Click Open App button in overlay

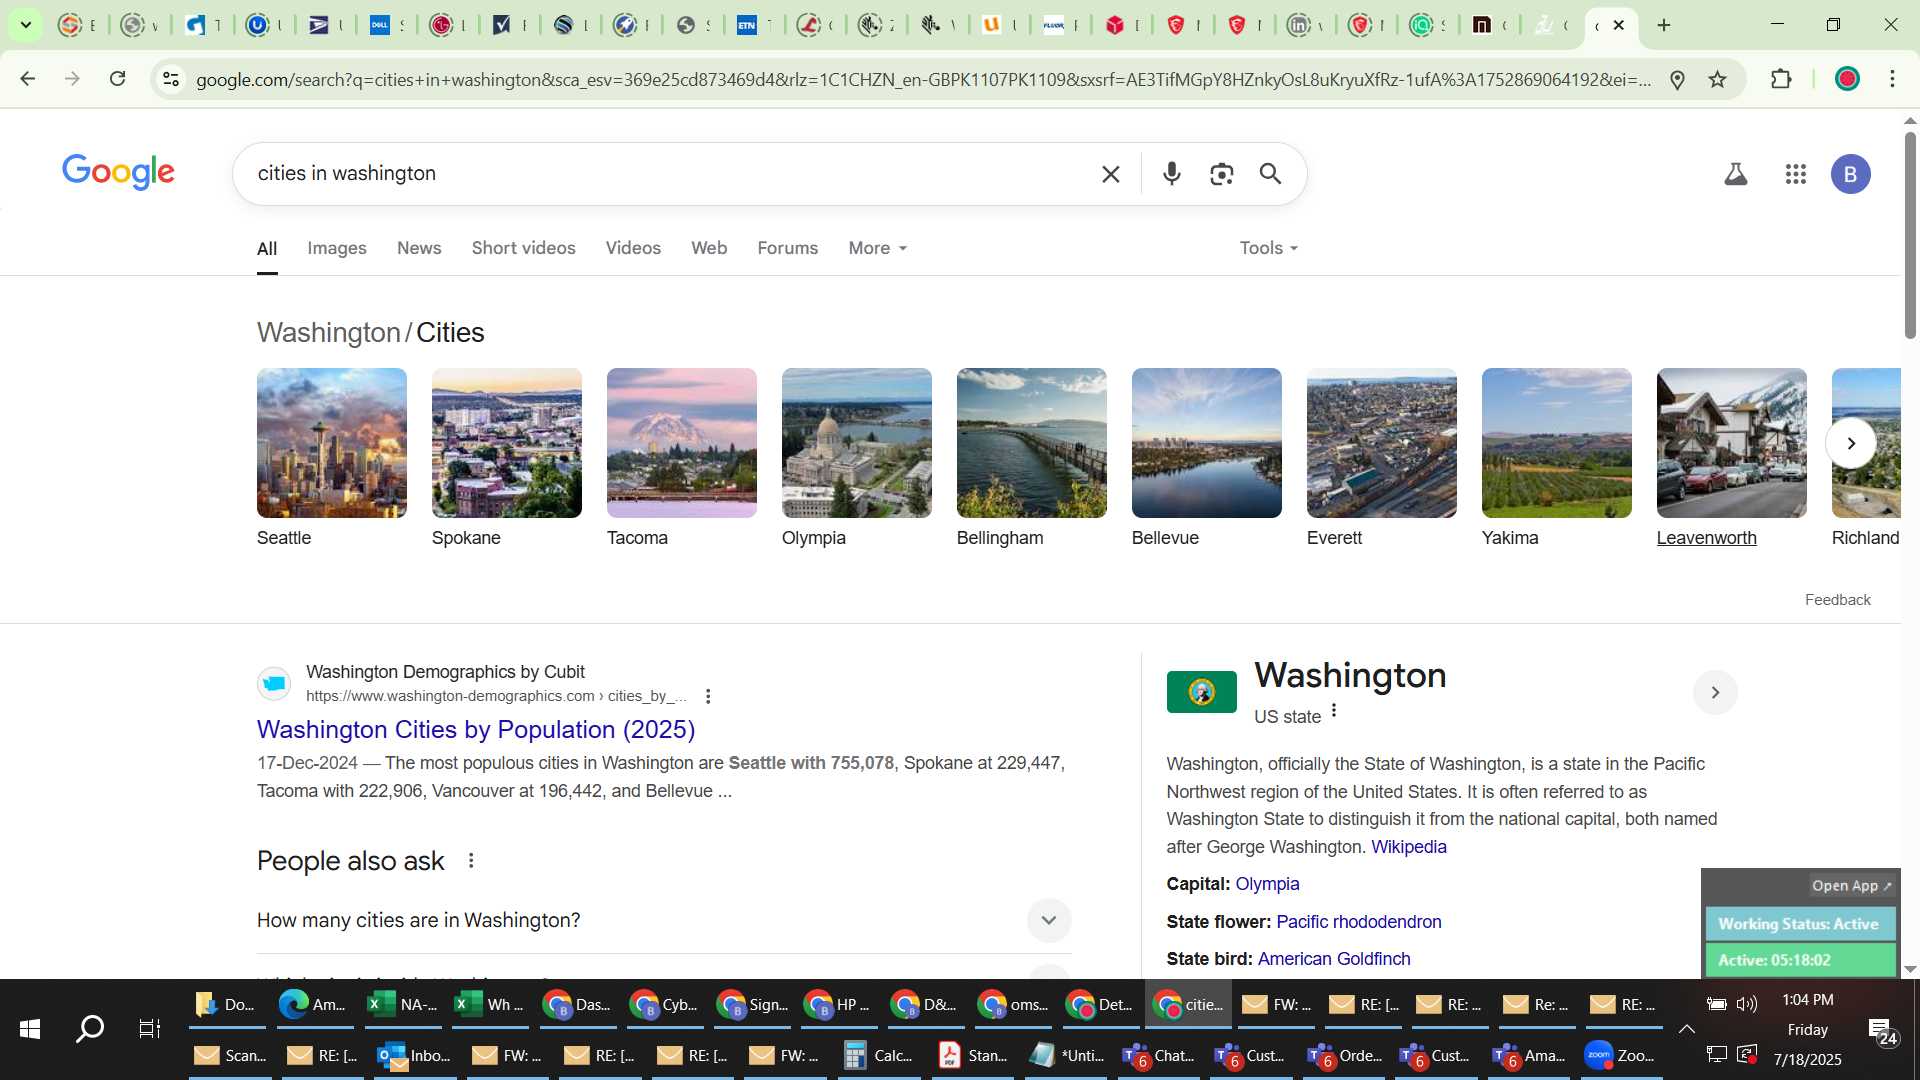(x=1851, y=886)
